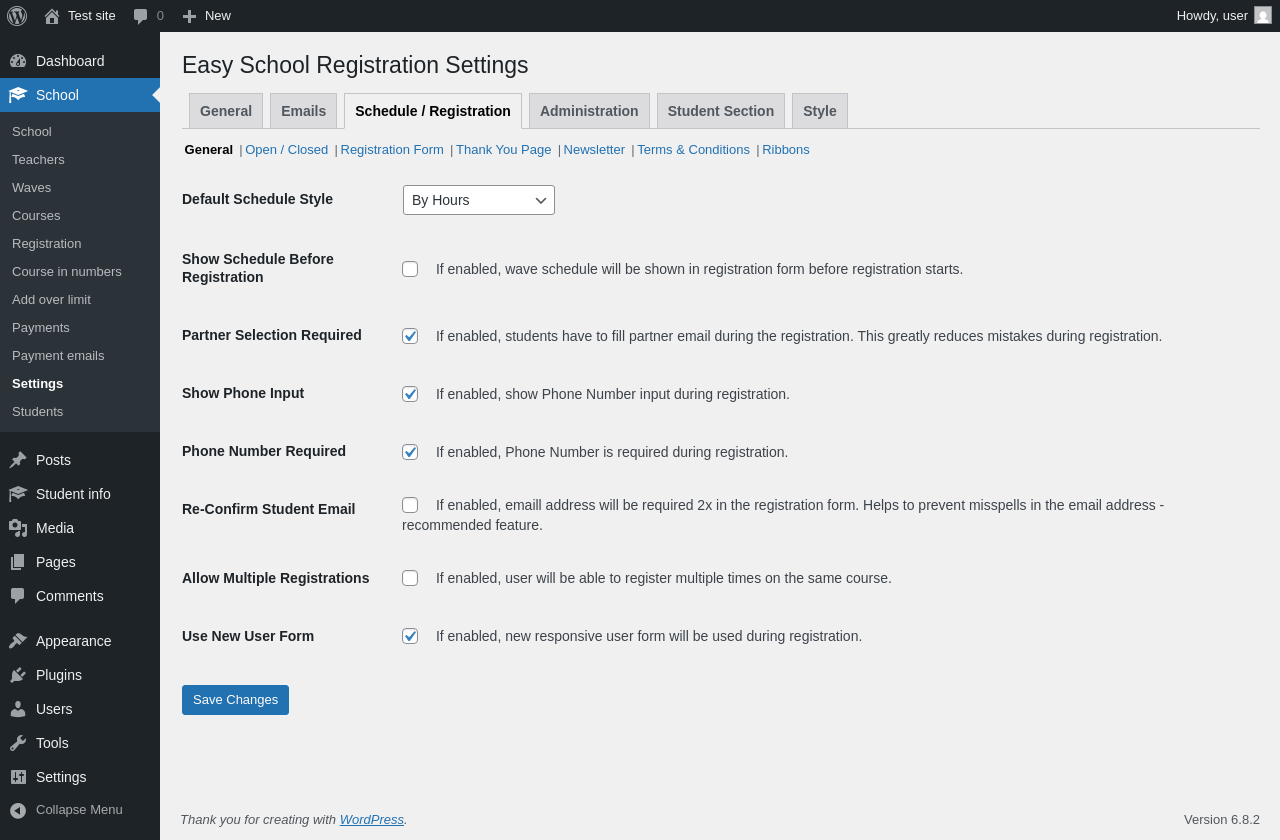Viewport: 1280px width, 840px height.
Task: Click the user avatar icon
Action: click(1263, 15)
